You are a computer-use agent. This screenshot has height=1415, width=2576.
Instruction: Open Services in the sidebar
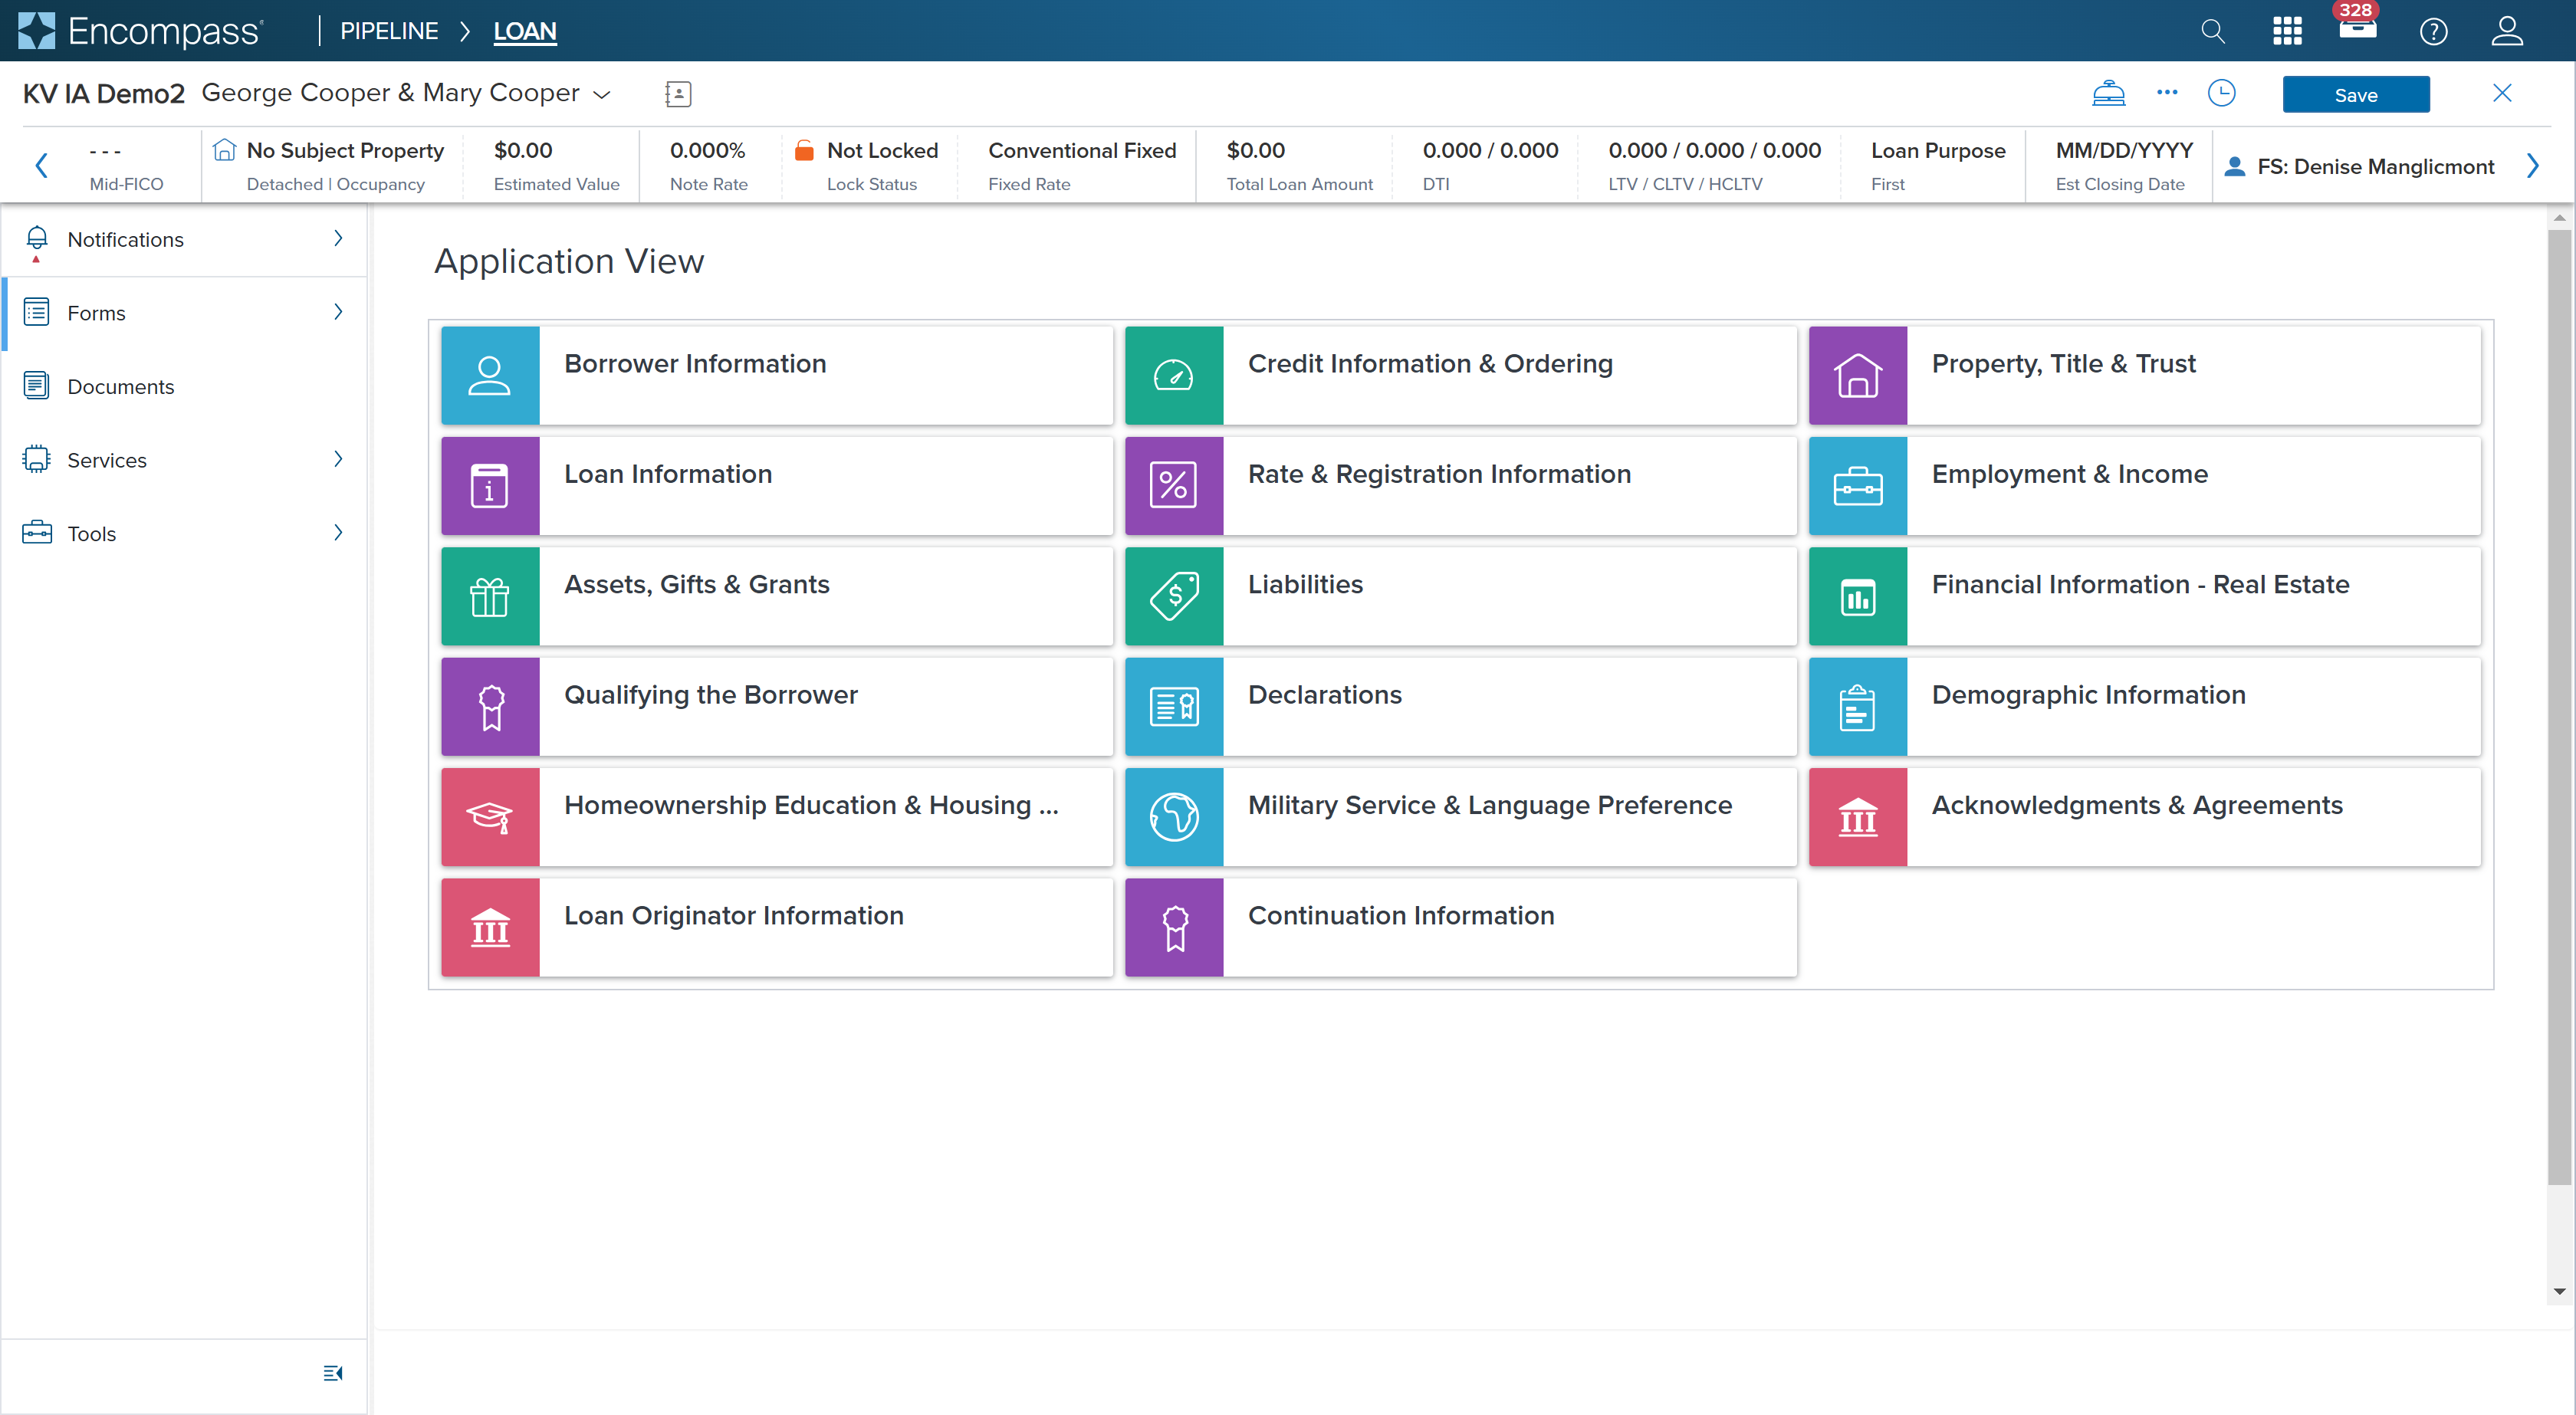185,460
